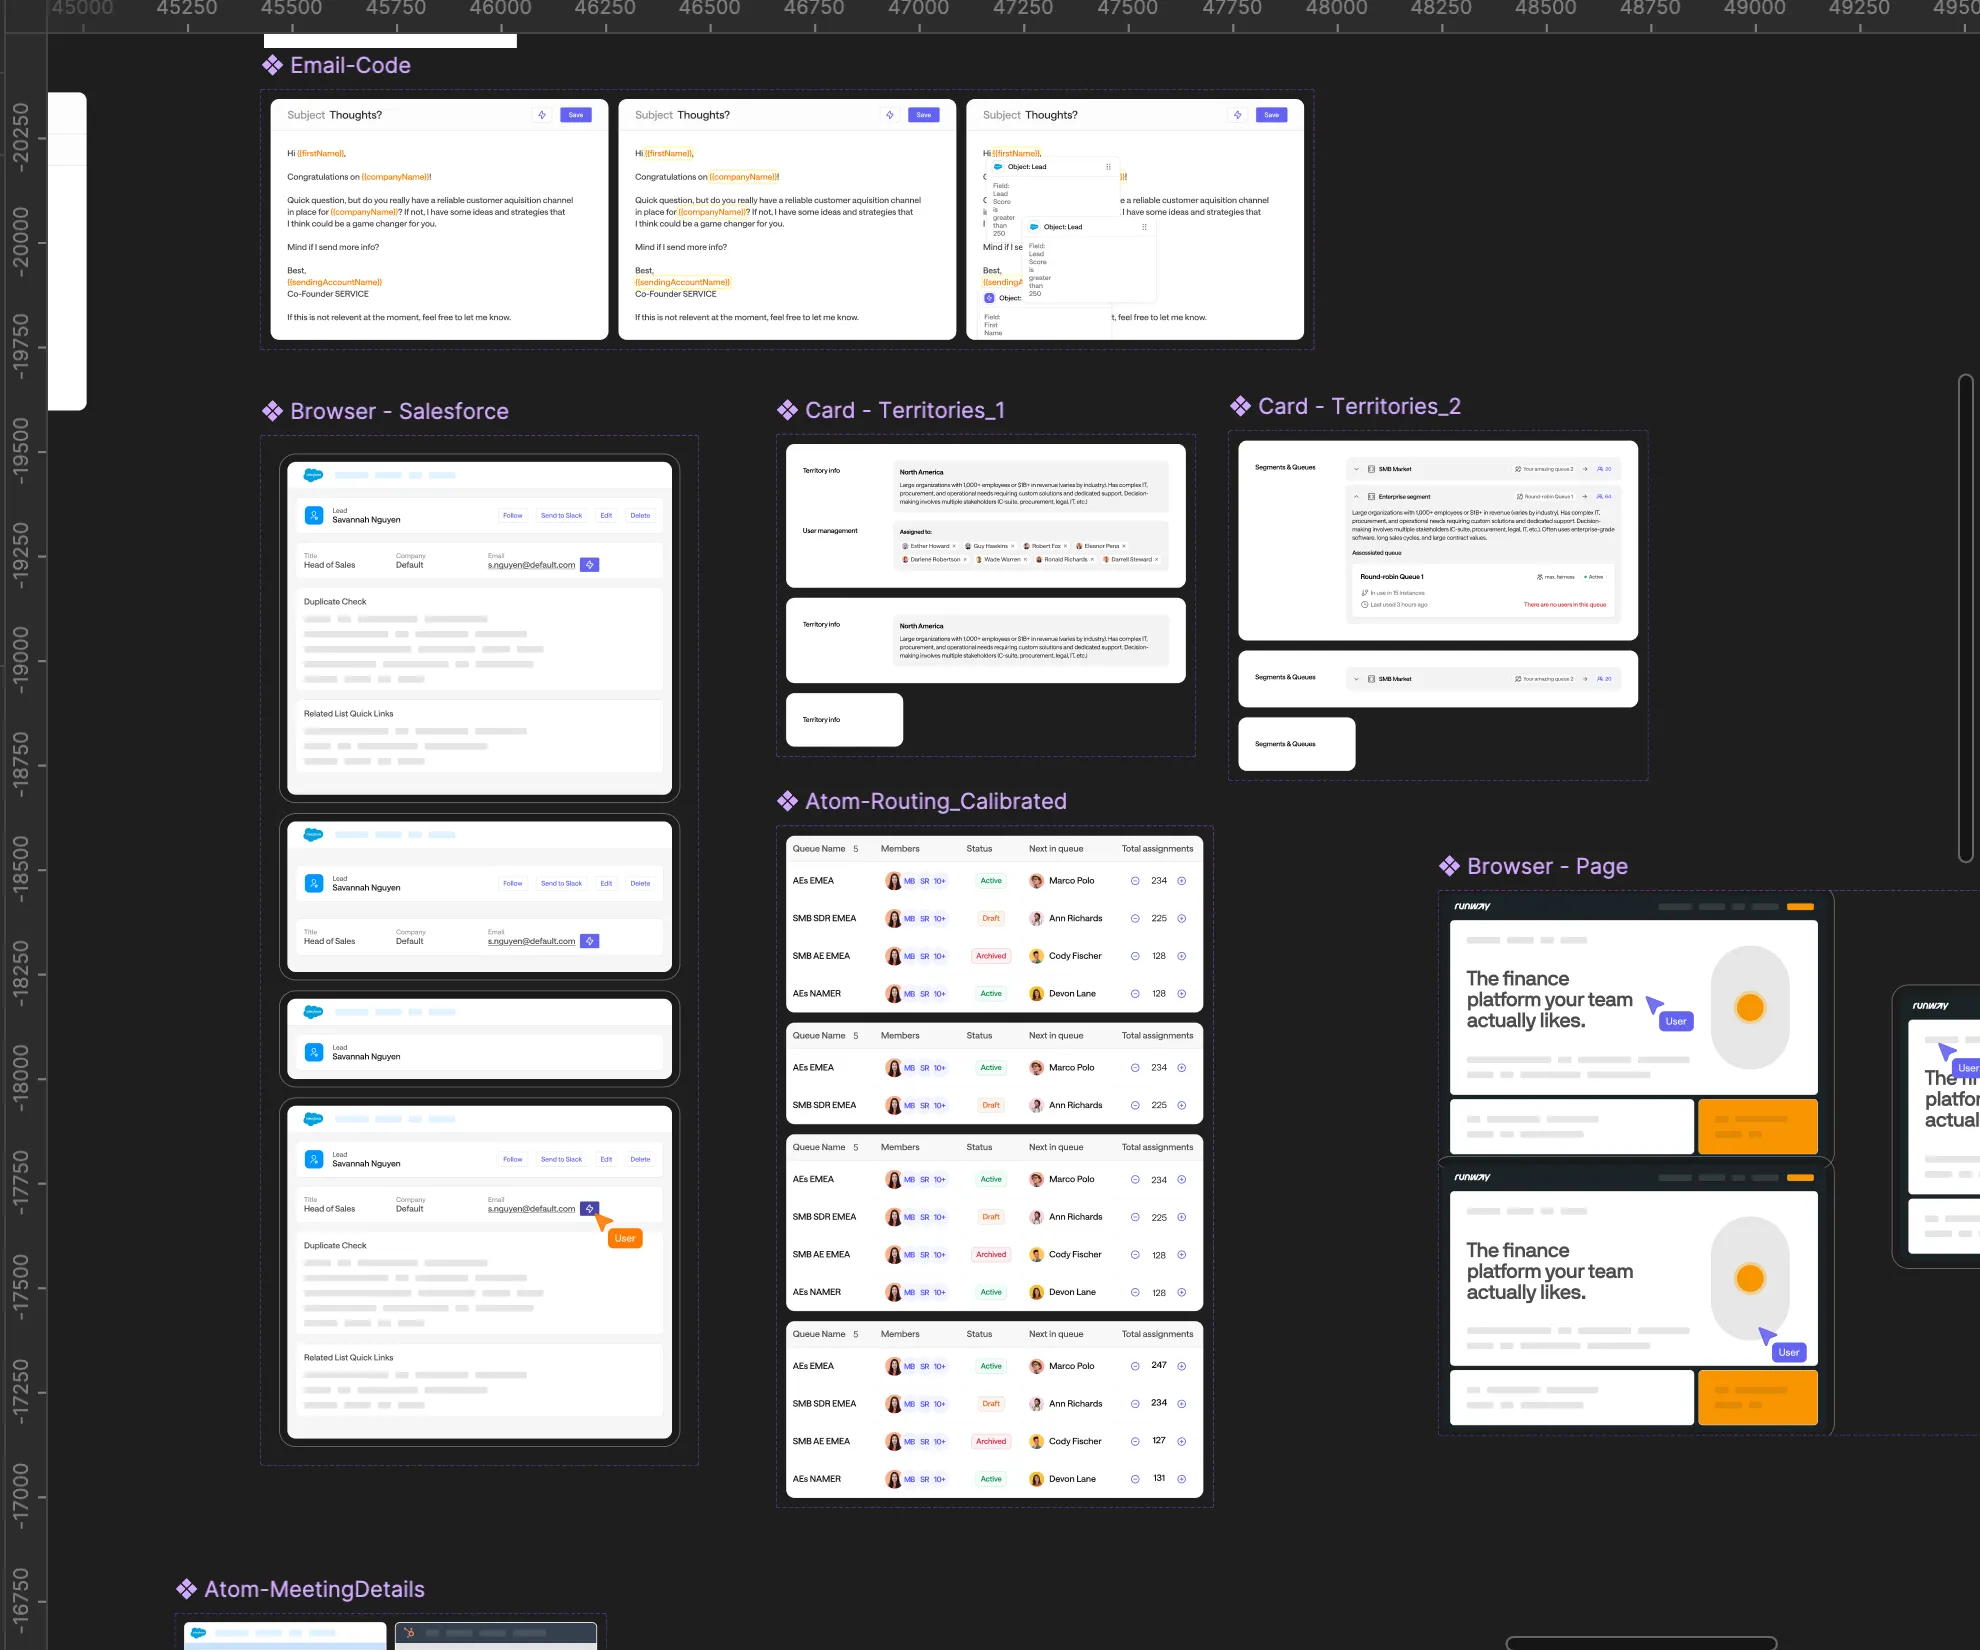Click the horizontal scrollbar at the bottom

coord(1640,1642)
